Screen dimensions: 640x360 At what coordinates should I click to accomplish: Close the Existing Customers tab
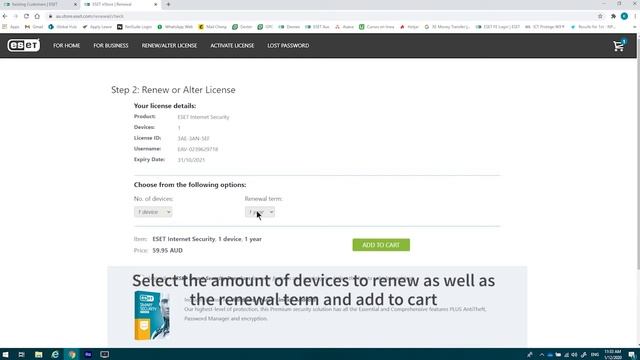pyautogui.click(x=75, y=4)
